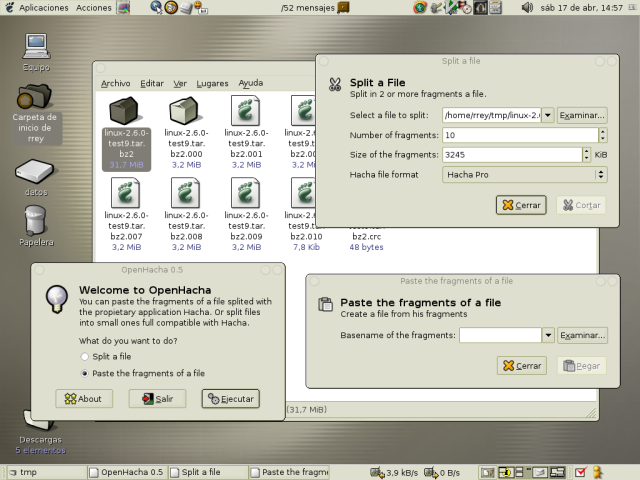
Task: Open the Archivo menu in file browser
Action: click(115, 84)
